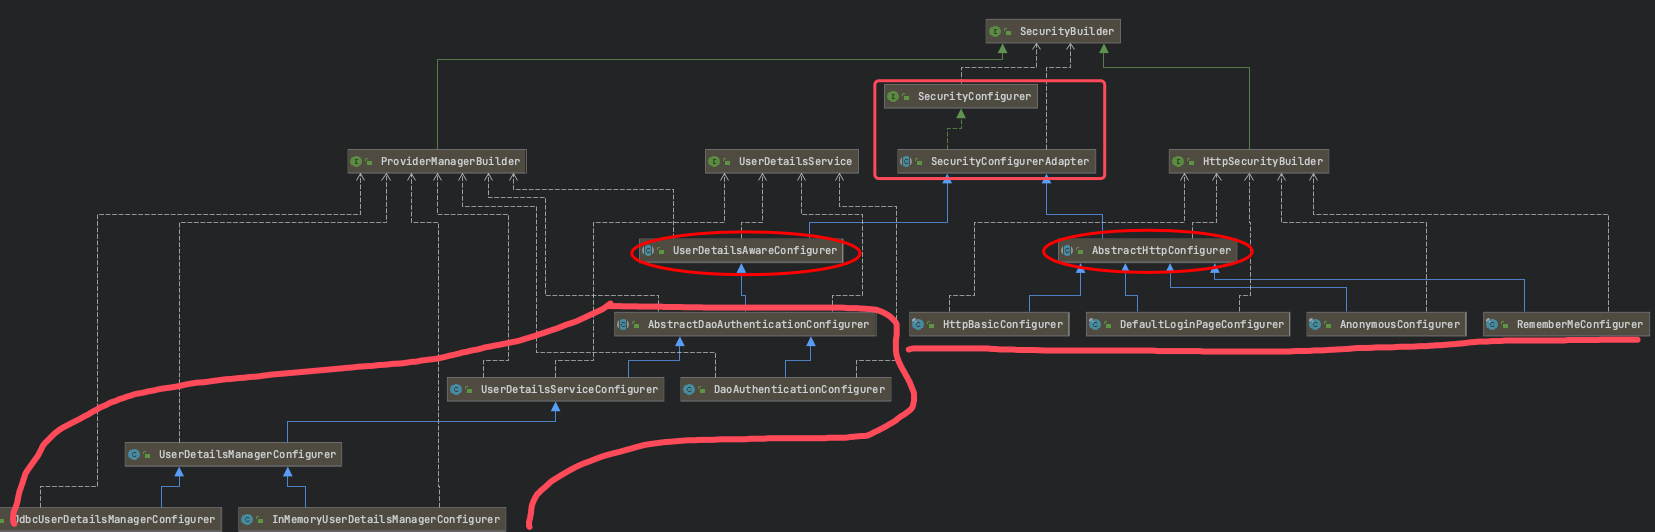
Task: Select the UserDetailsManagerConfigurer node
Action: [233, 454]
